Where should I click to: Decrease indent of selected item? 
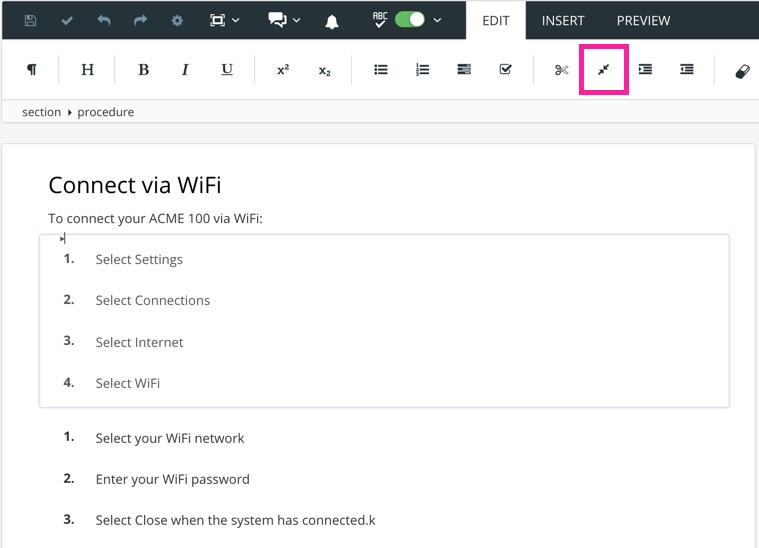(x=686, y=69)
